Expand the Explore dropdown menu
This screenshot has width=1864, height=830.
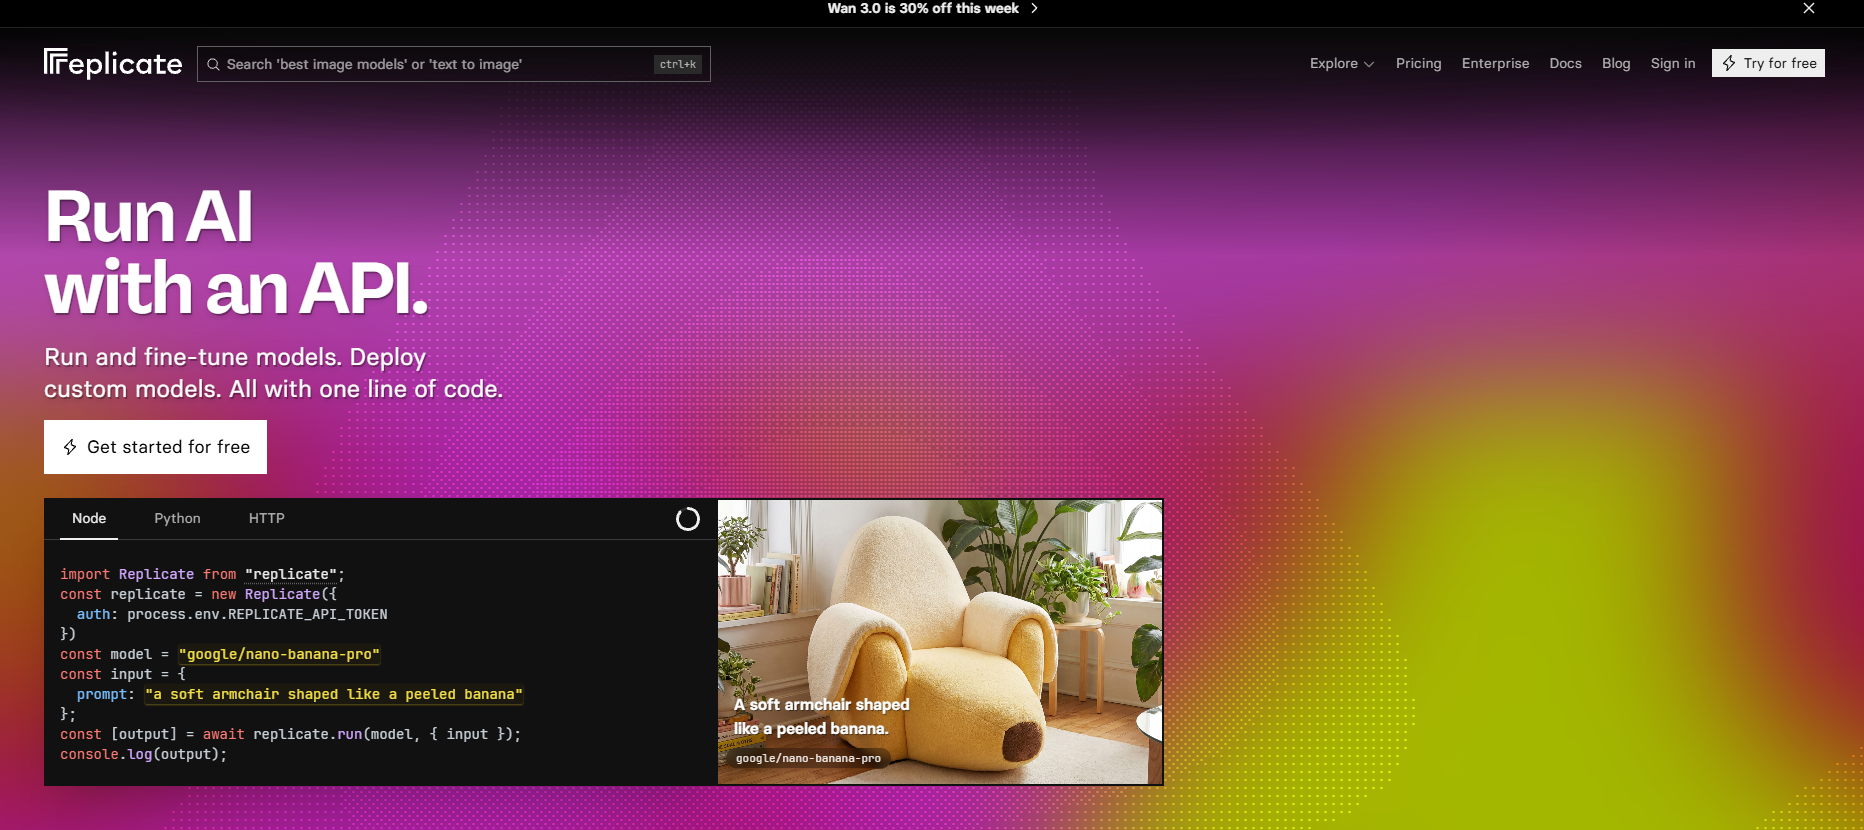(x=1342, y=63)
